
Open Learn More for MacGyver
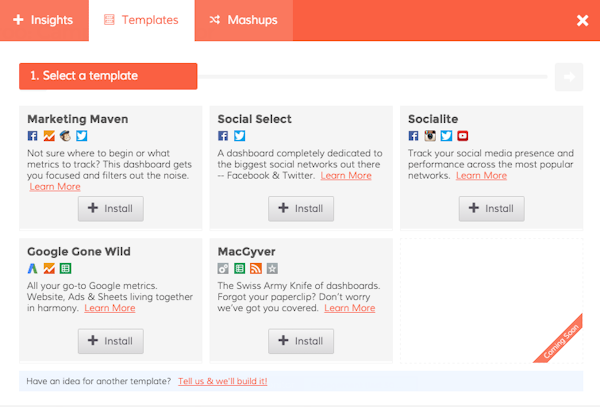click(x=350, y=308)
